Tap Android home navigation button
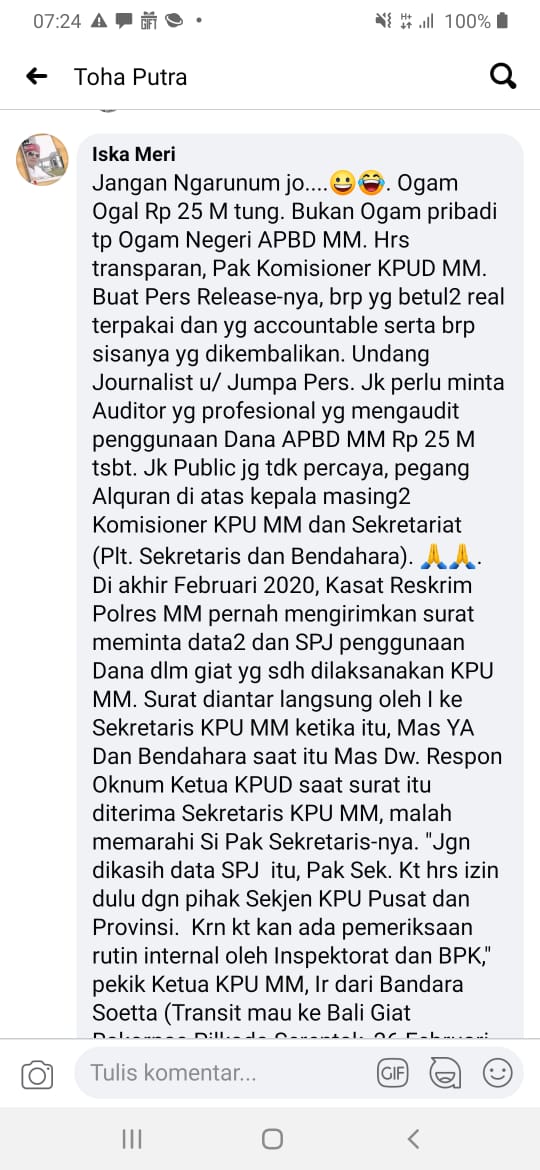 272,1139
